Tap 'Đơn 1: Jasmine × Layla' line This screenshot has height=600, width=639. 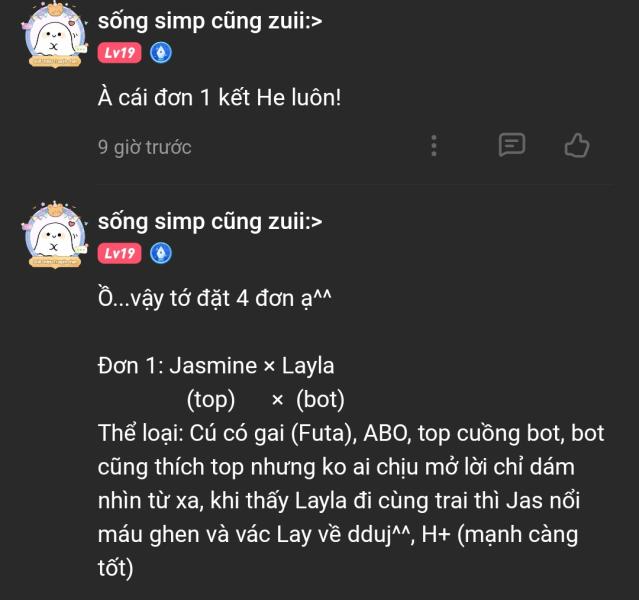(216, 366)
